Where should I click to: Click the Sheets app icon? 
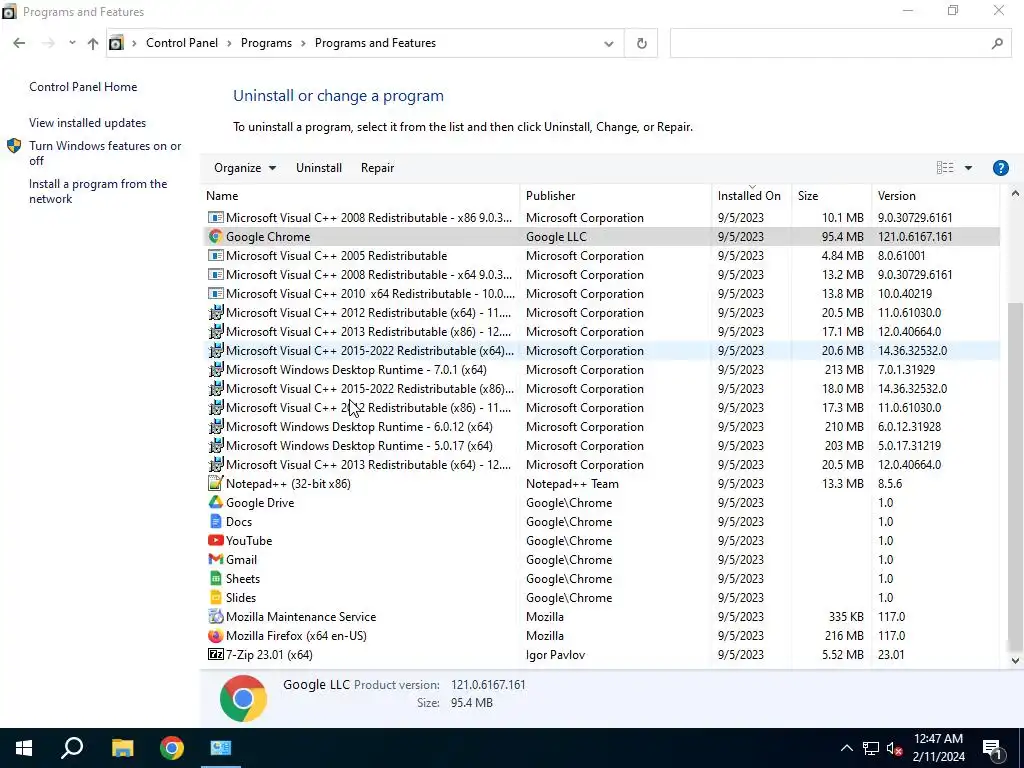click(x=215, y=578)
